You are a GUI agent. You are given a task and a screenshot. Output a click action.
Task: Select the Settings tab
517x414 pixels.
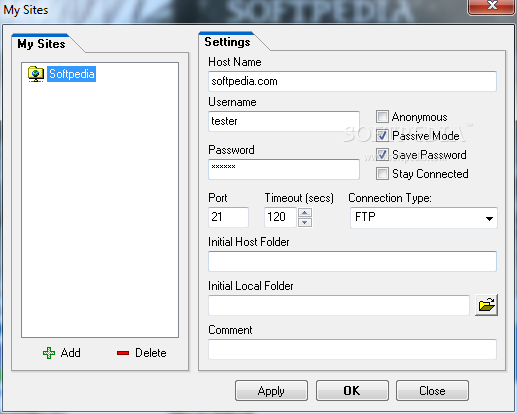(227, 42)
